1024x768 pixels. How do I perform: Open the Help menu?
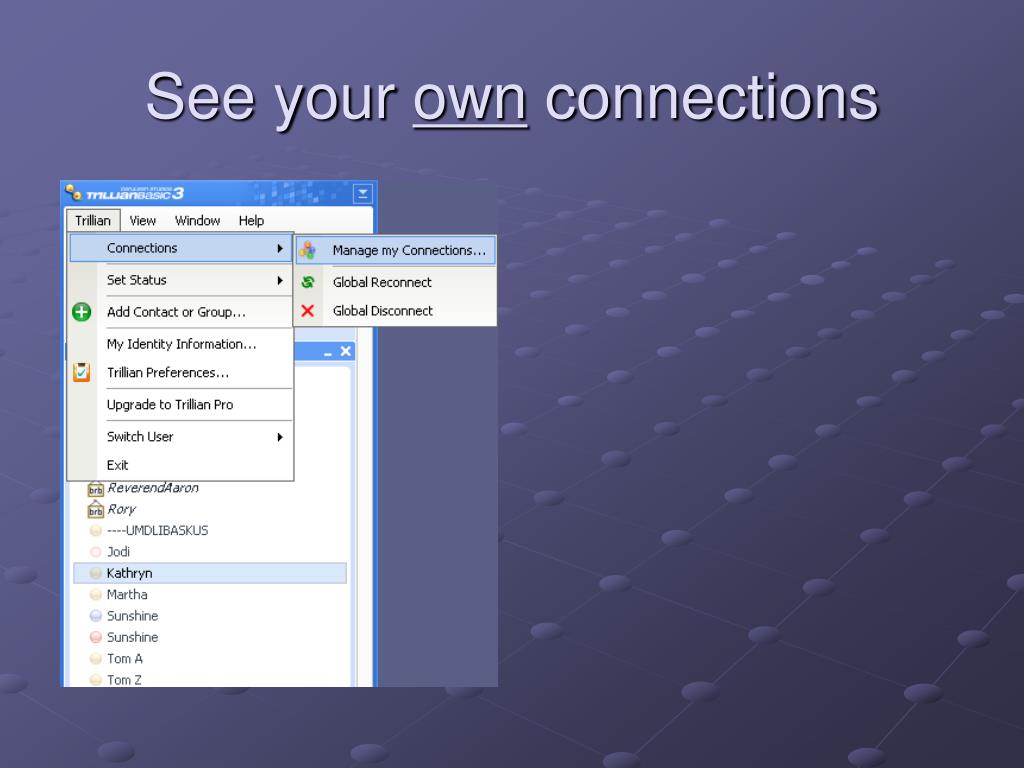point(251,221)
